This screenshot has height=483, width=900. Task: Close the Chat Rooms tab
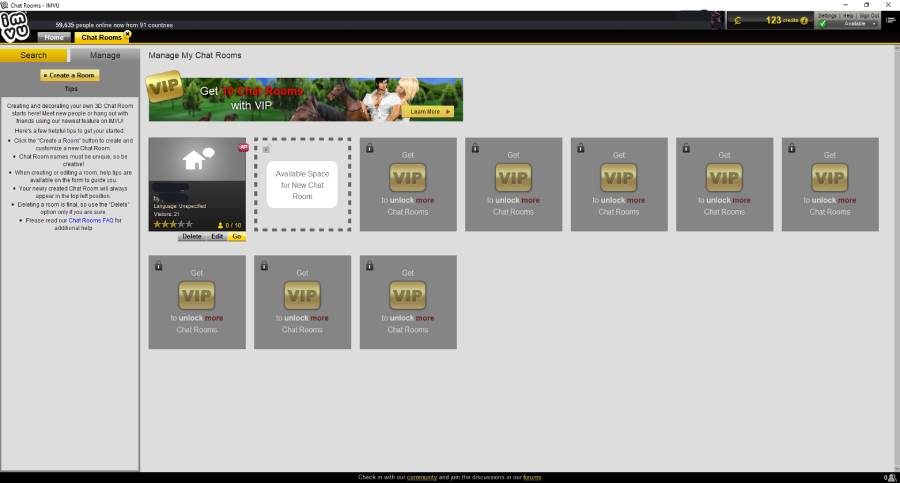coord(127,34)
